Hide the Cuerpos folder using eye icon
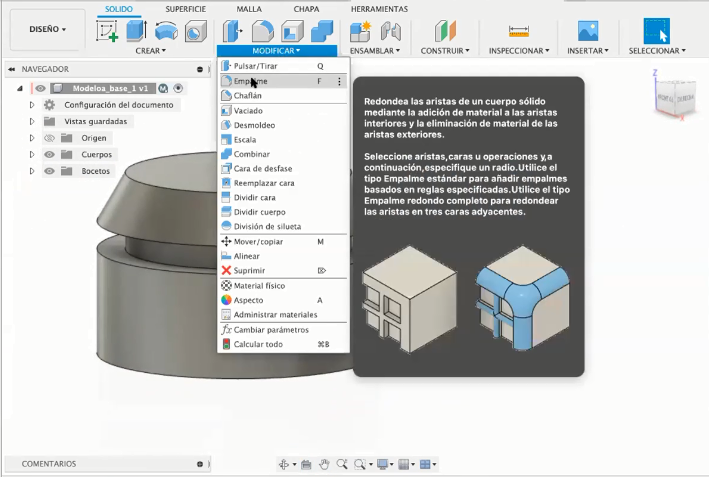 (50, 155)
